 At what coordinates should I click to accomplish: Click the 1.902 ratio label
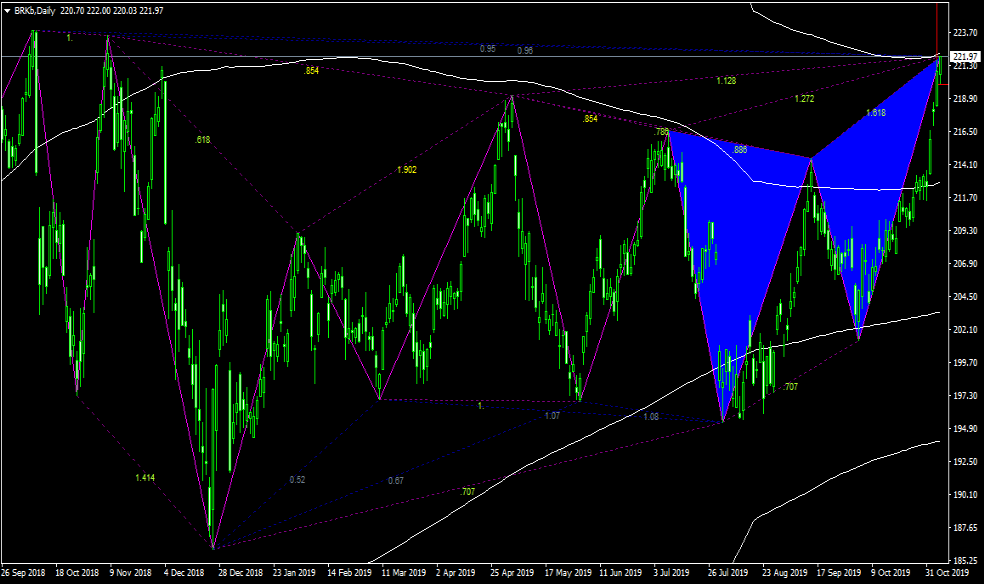click(407, 170)
